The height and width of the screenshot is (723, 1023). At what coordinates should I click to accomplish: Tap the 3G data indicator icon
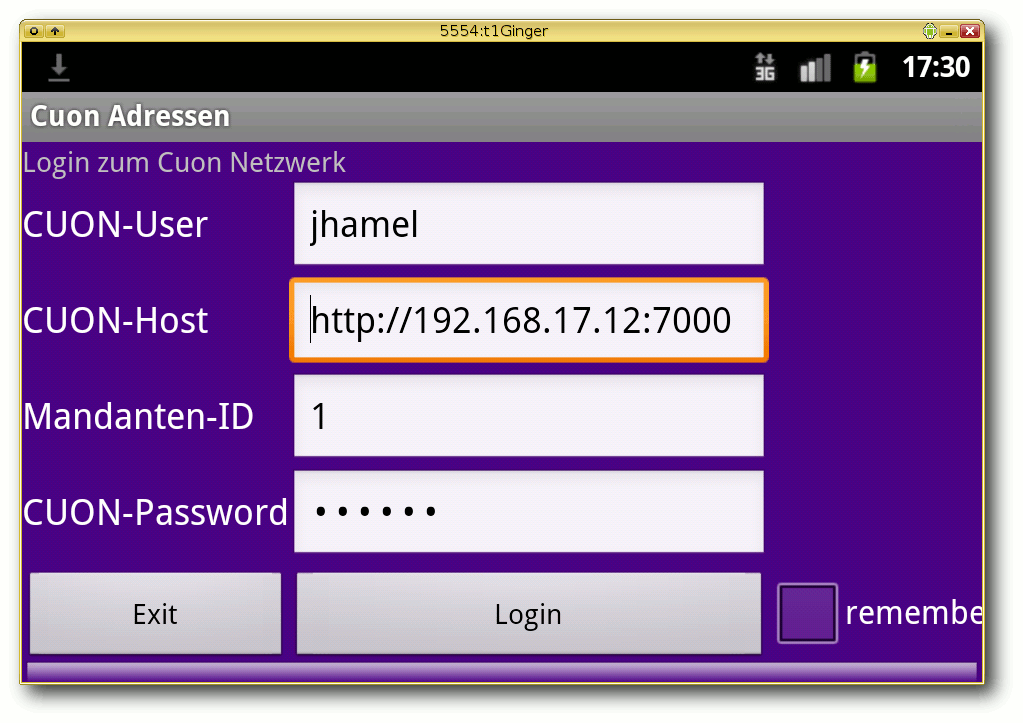(765, 67)
